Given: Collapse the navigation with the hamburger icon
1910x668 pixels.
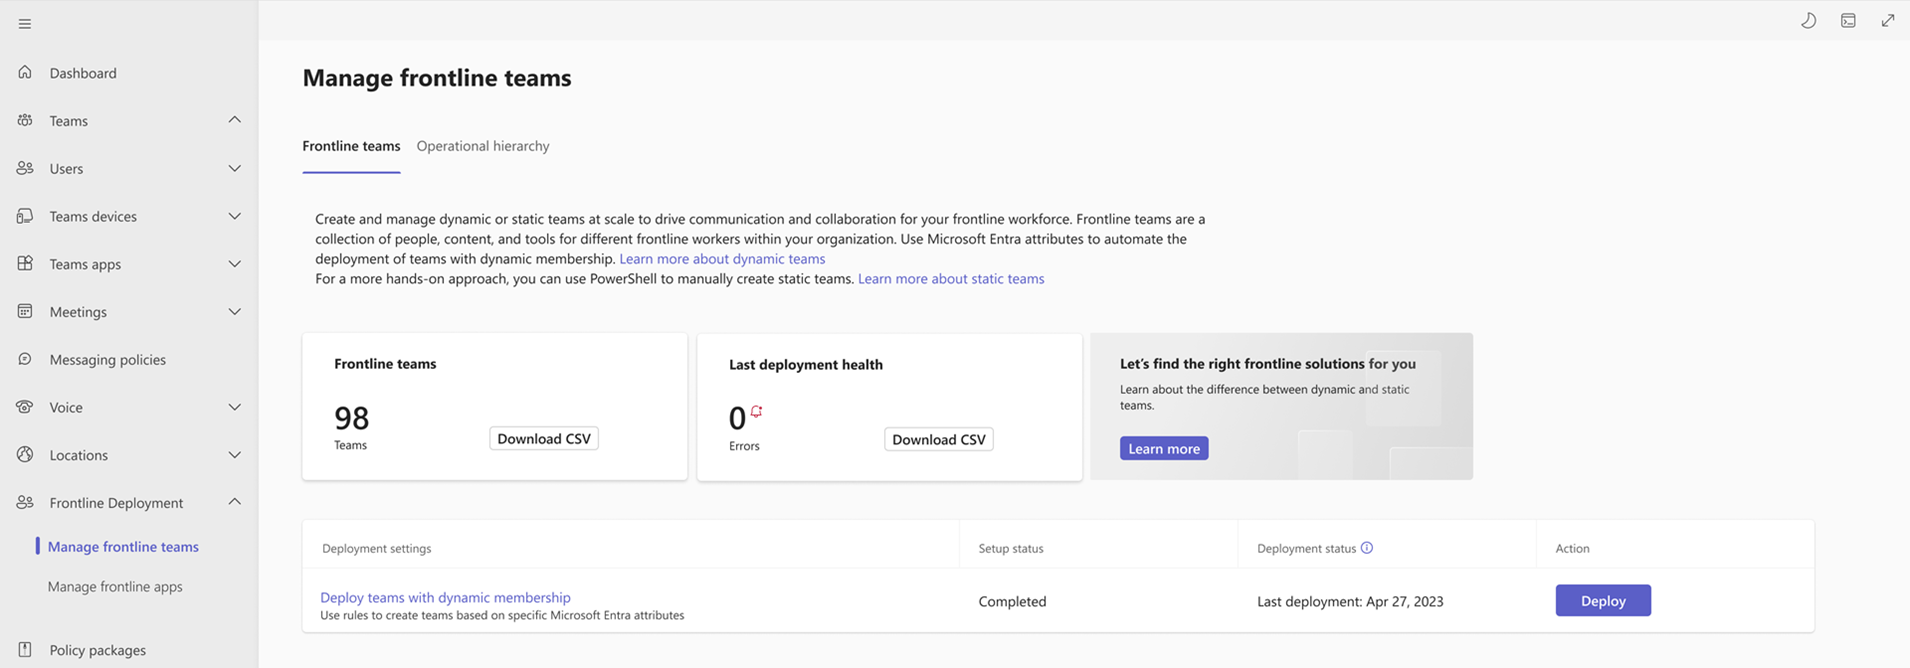Looking at the screenshot, I should pyautogui.click(x=25, y=24).
